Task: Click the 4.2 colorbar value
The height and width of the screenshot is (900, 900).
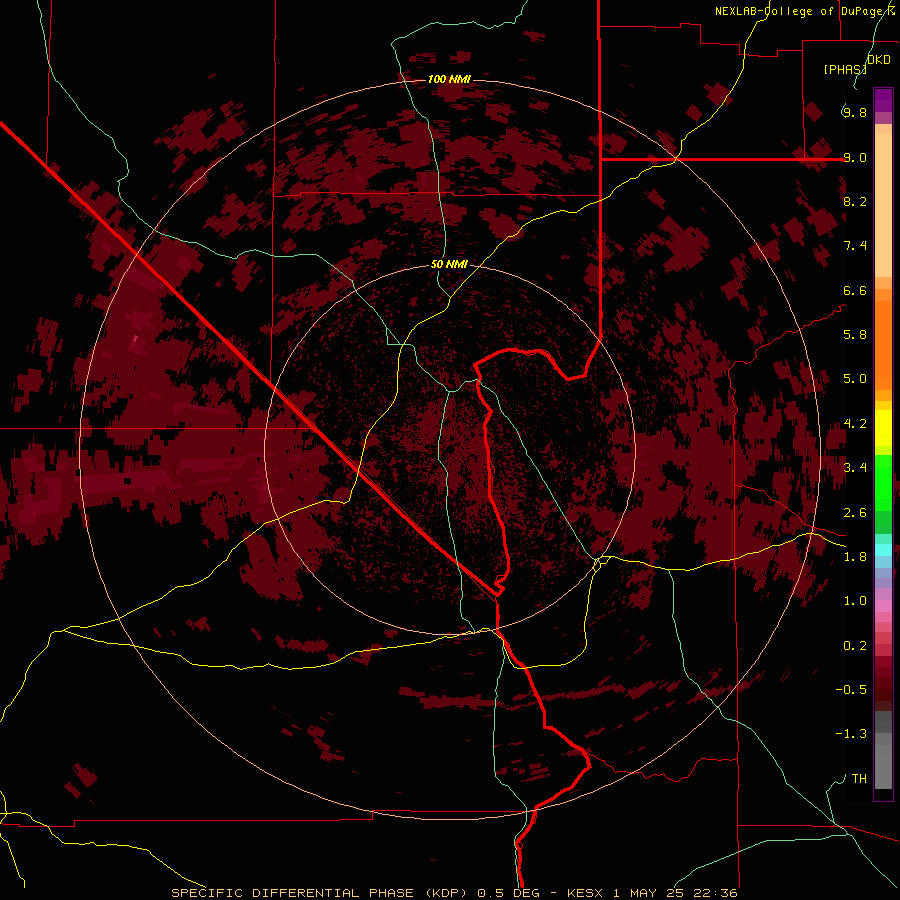Action: tap(855, 424)
